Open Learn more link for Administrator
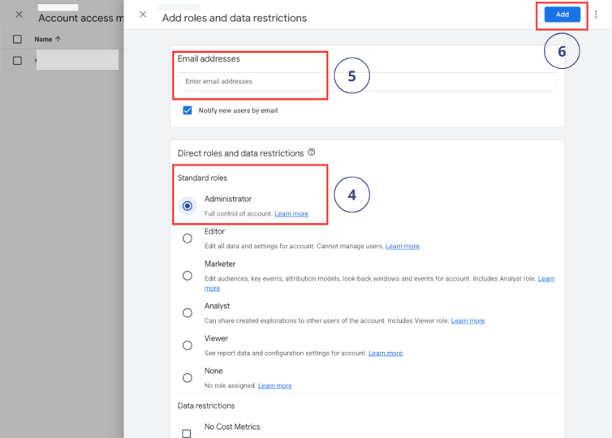612x438 pixels. 291,214
